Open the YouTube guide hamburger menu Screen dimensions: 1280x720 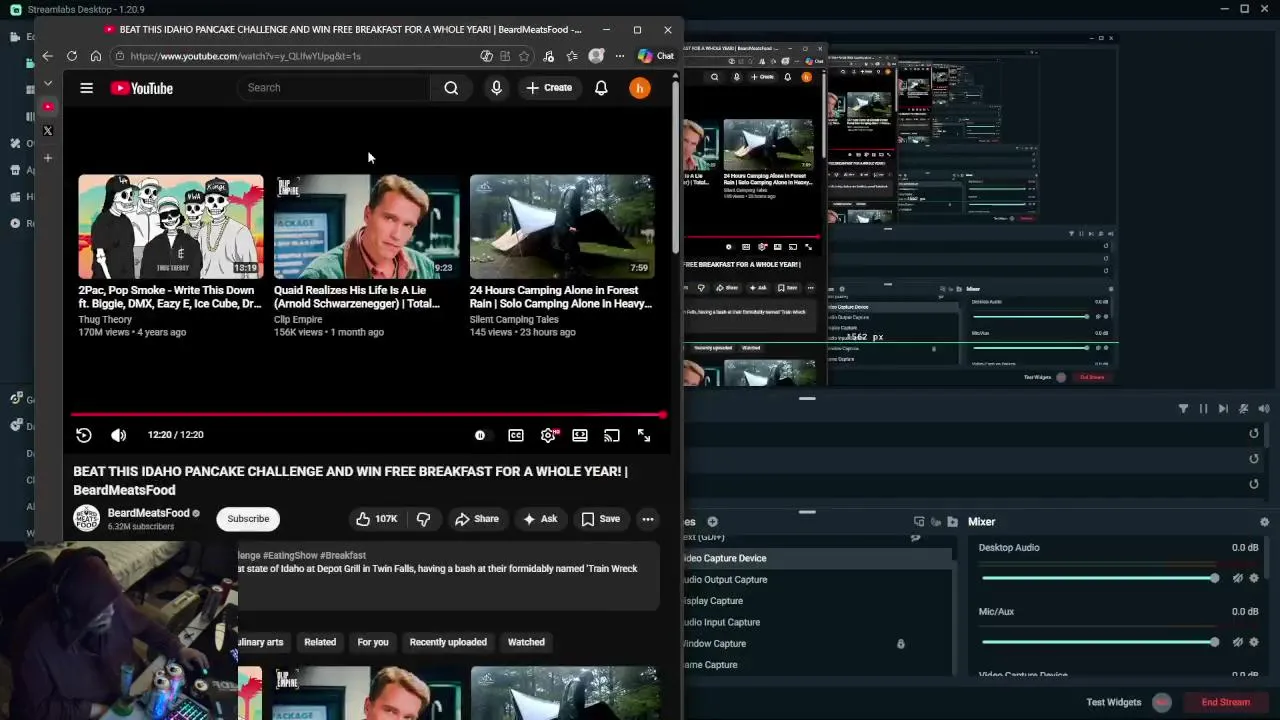point(87,88)
